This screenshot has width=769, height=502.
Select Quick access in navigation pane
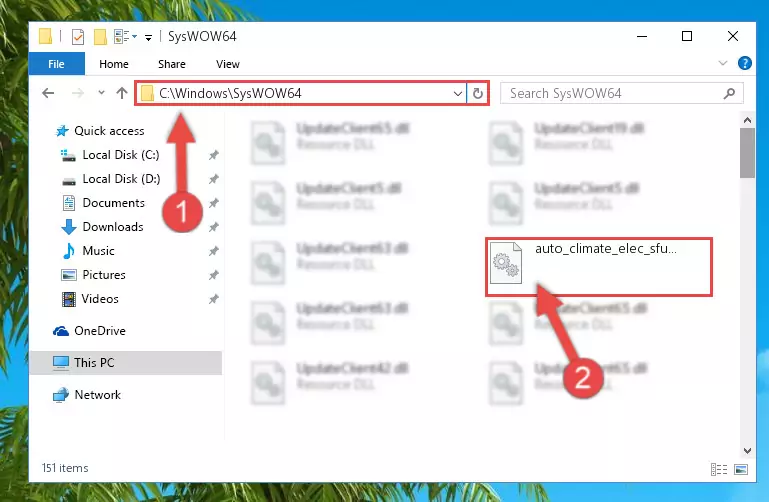point(109,131)
